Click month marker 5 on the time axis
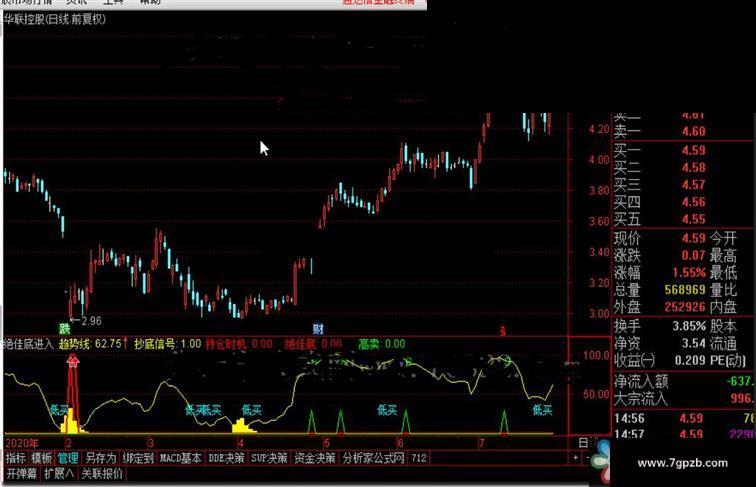The width and height of the screenshot is (756, 487). [x=326, y=443]
